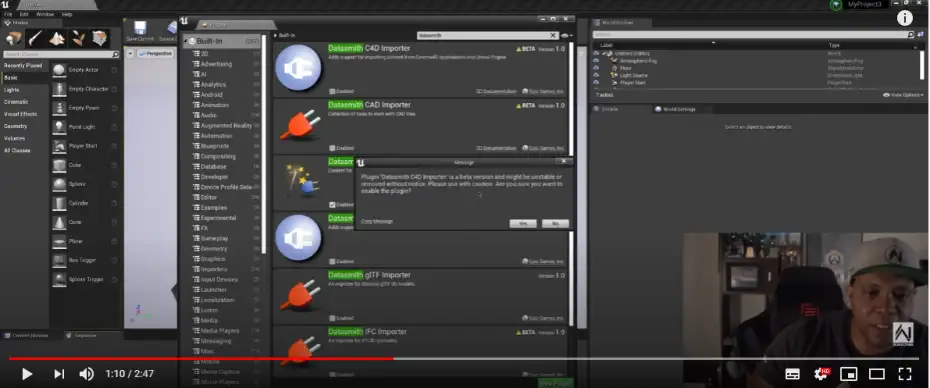Click the Box Trigger icon
Screen dimensions: 930x388
coord(59,260)
